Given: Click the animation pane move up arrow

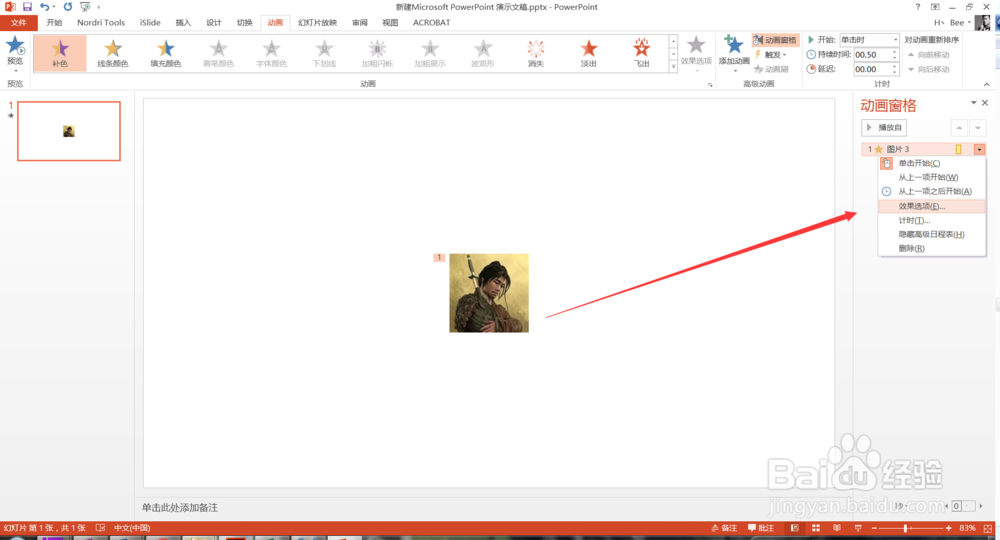Looking at the screenshot, I should pos(959,128).
